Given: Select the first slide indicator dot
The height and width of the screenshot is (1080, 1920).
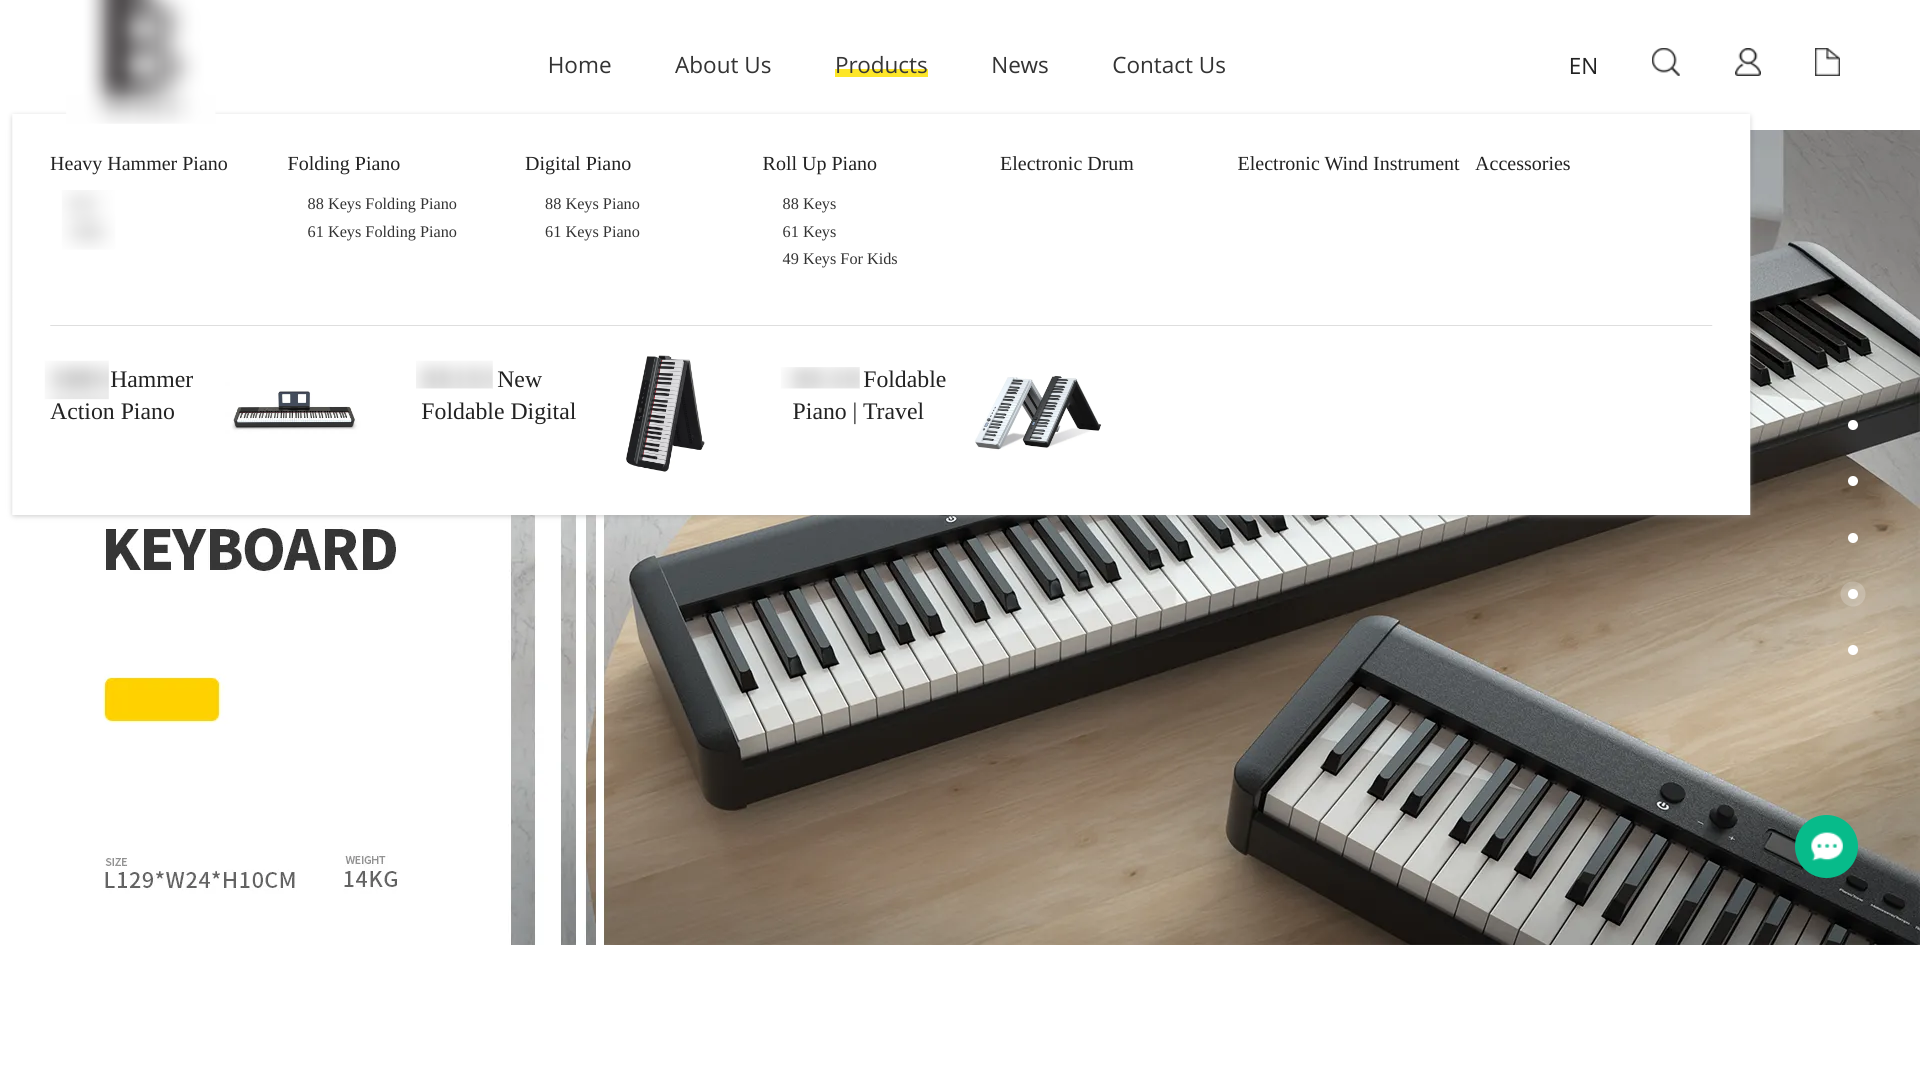Looking at the screenshot, I should pyautogui.click(x=1852, y=425).
